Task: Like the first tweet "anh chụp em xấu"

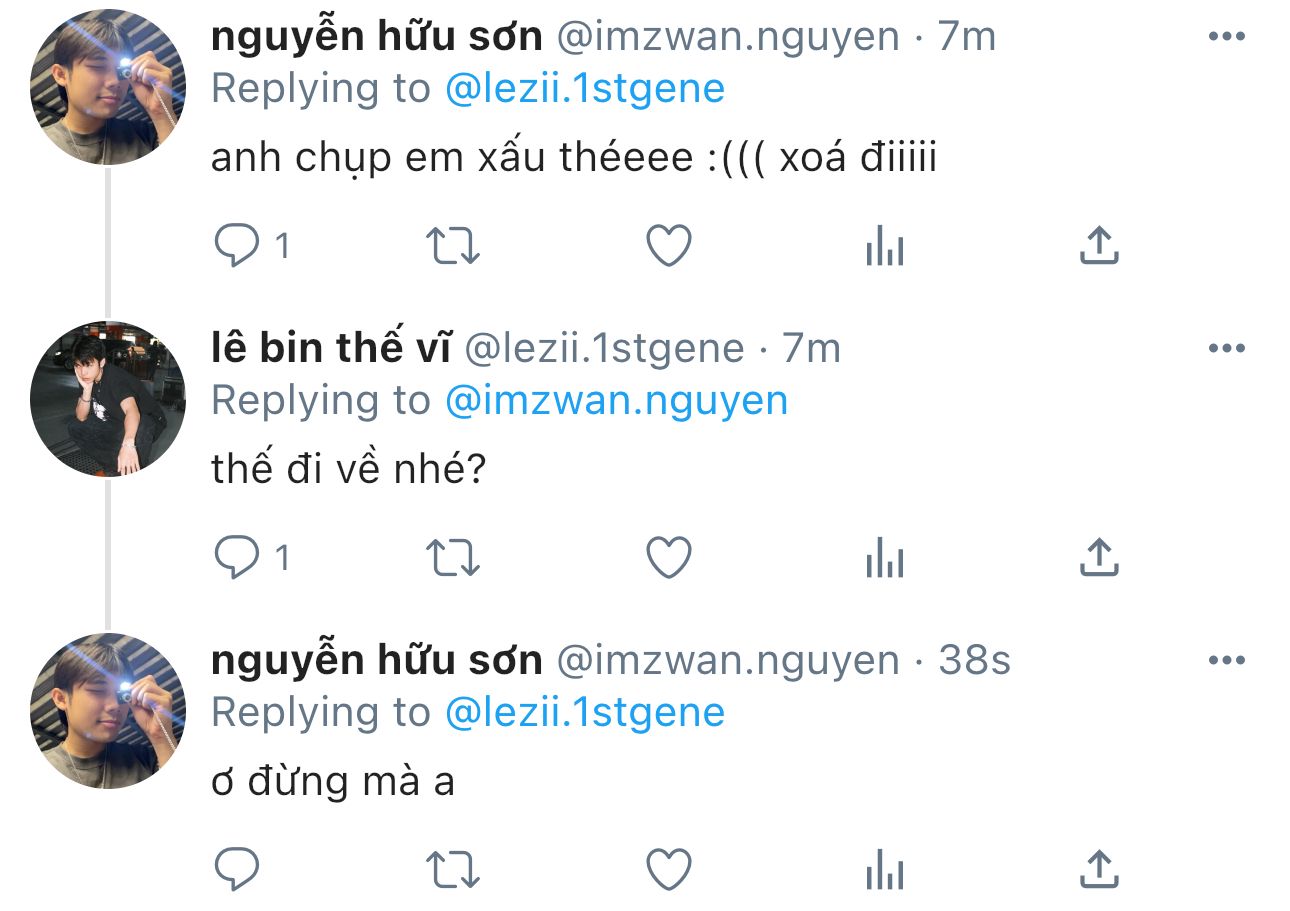Action: pyautogui.click(x=669, y=245)
